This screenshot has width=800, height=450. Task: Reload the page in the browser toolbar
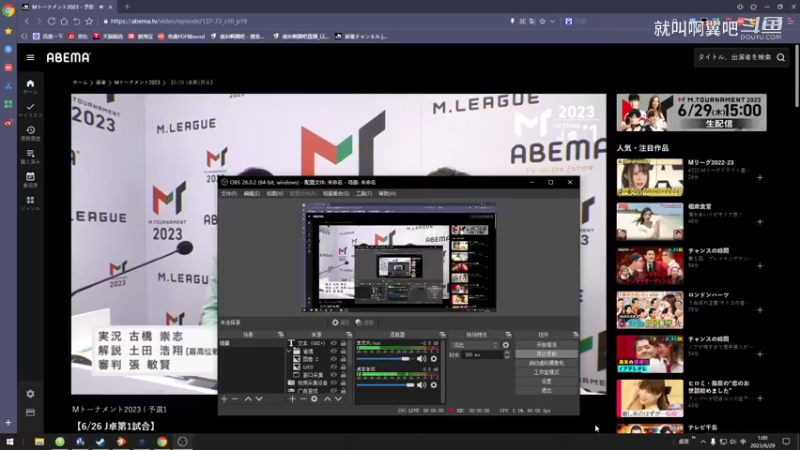click(52, 21)
